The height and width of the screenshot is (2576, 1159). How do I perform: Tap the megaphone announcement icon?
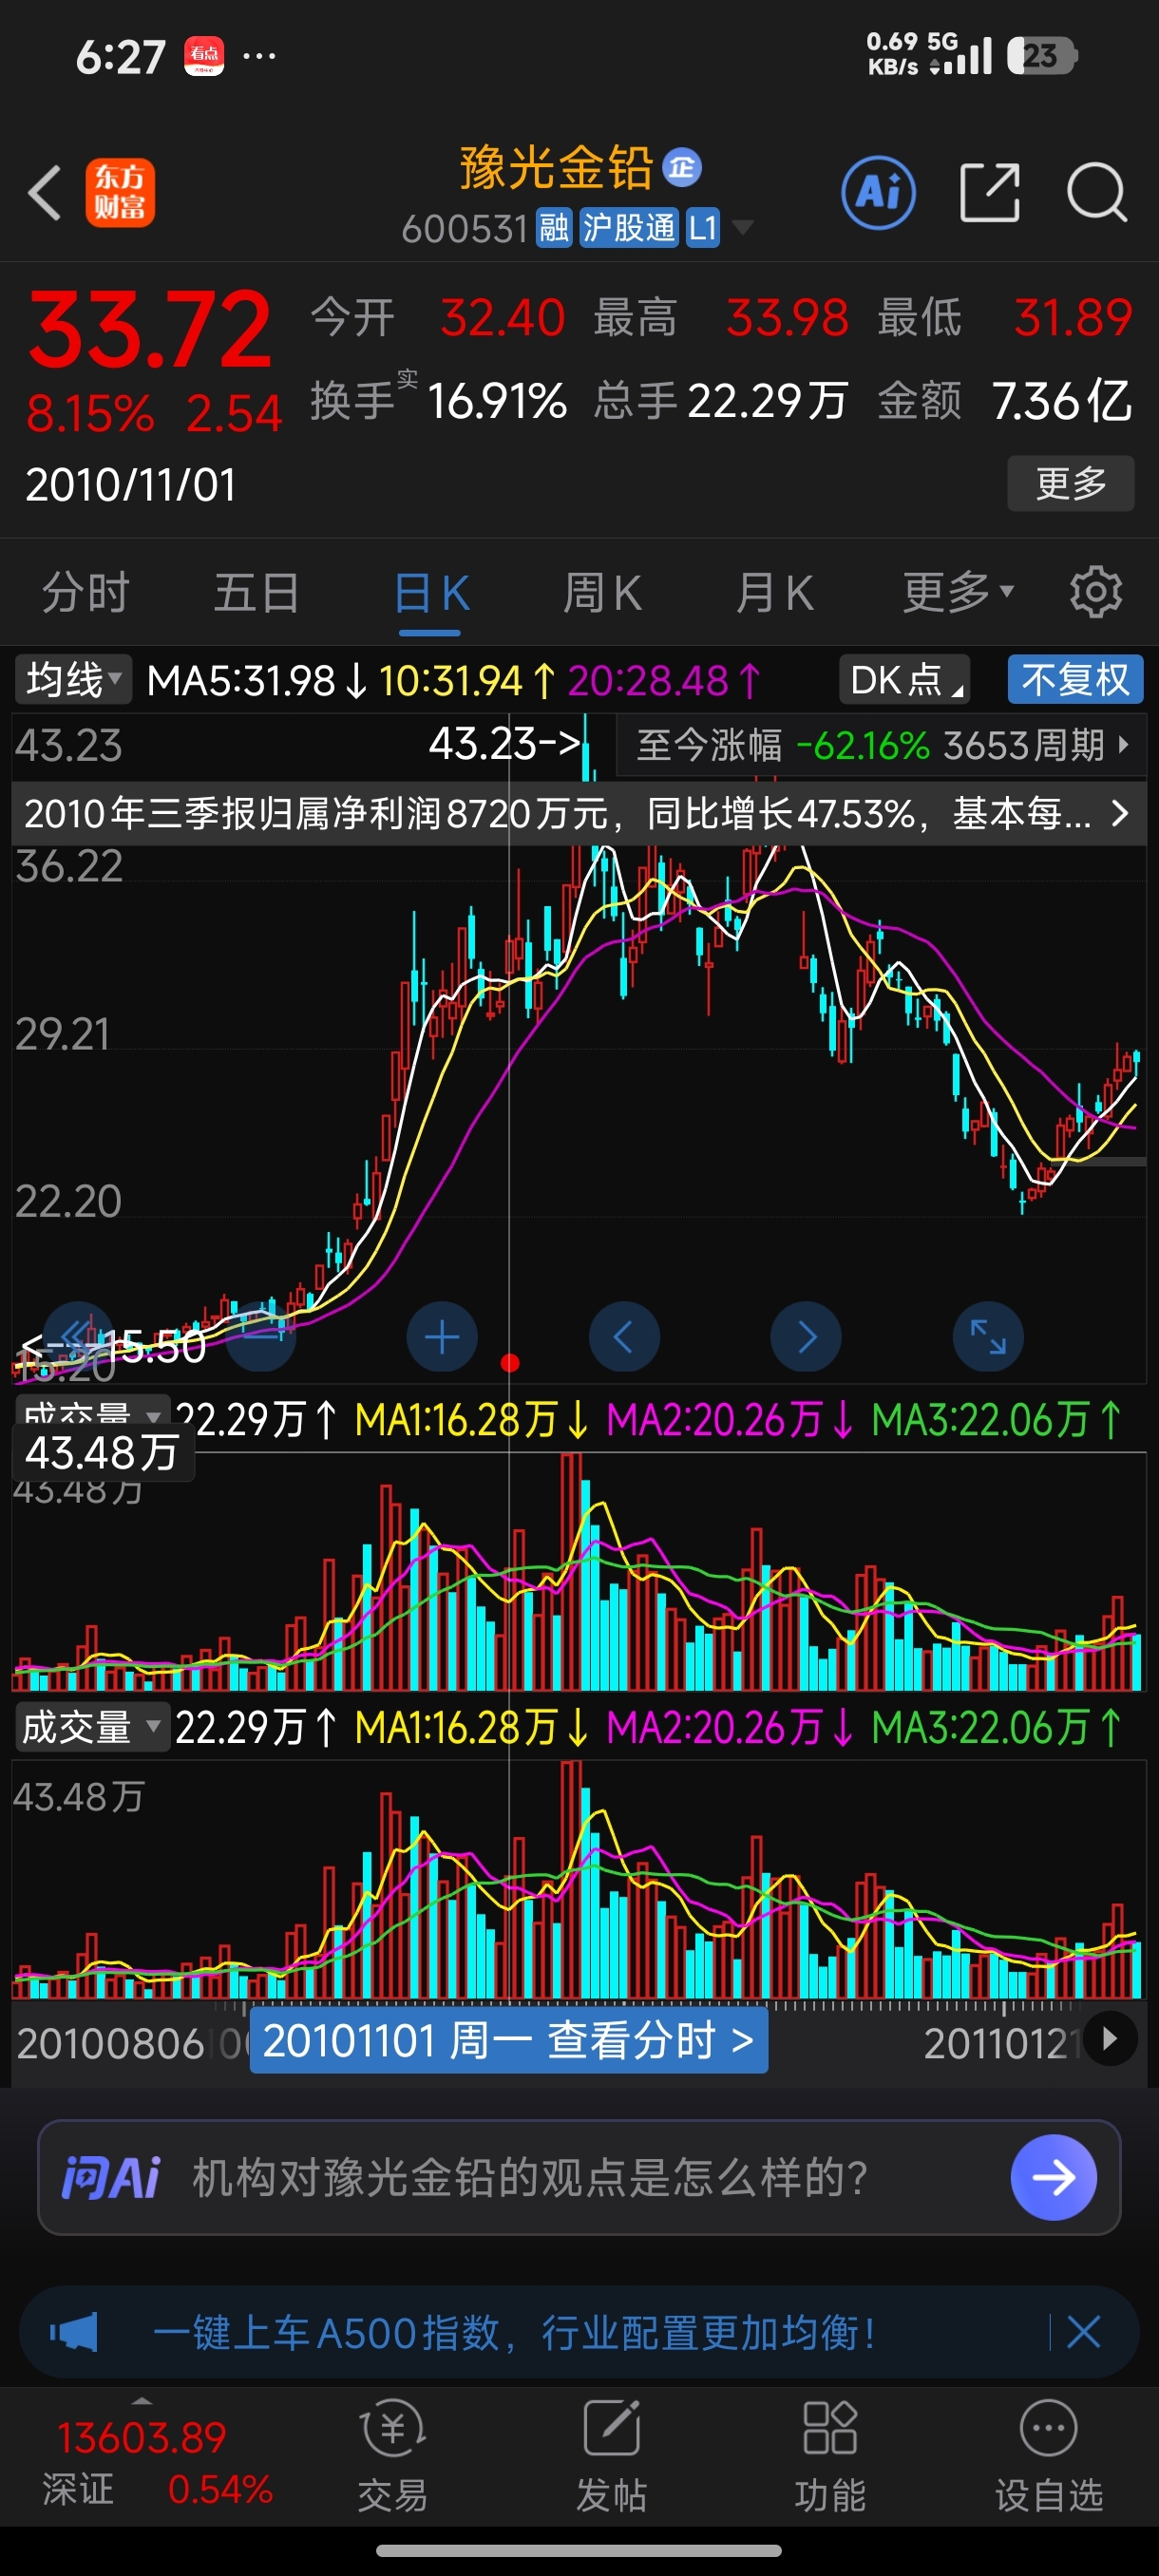coord(74,2333)
